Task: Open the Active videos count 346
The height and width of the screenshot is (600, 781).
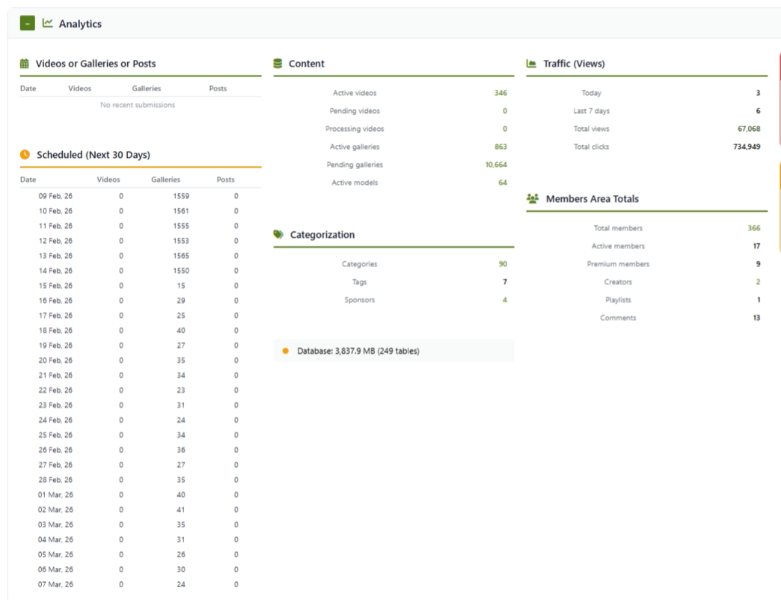Action: point(500,93)
